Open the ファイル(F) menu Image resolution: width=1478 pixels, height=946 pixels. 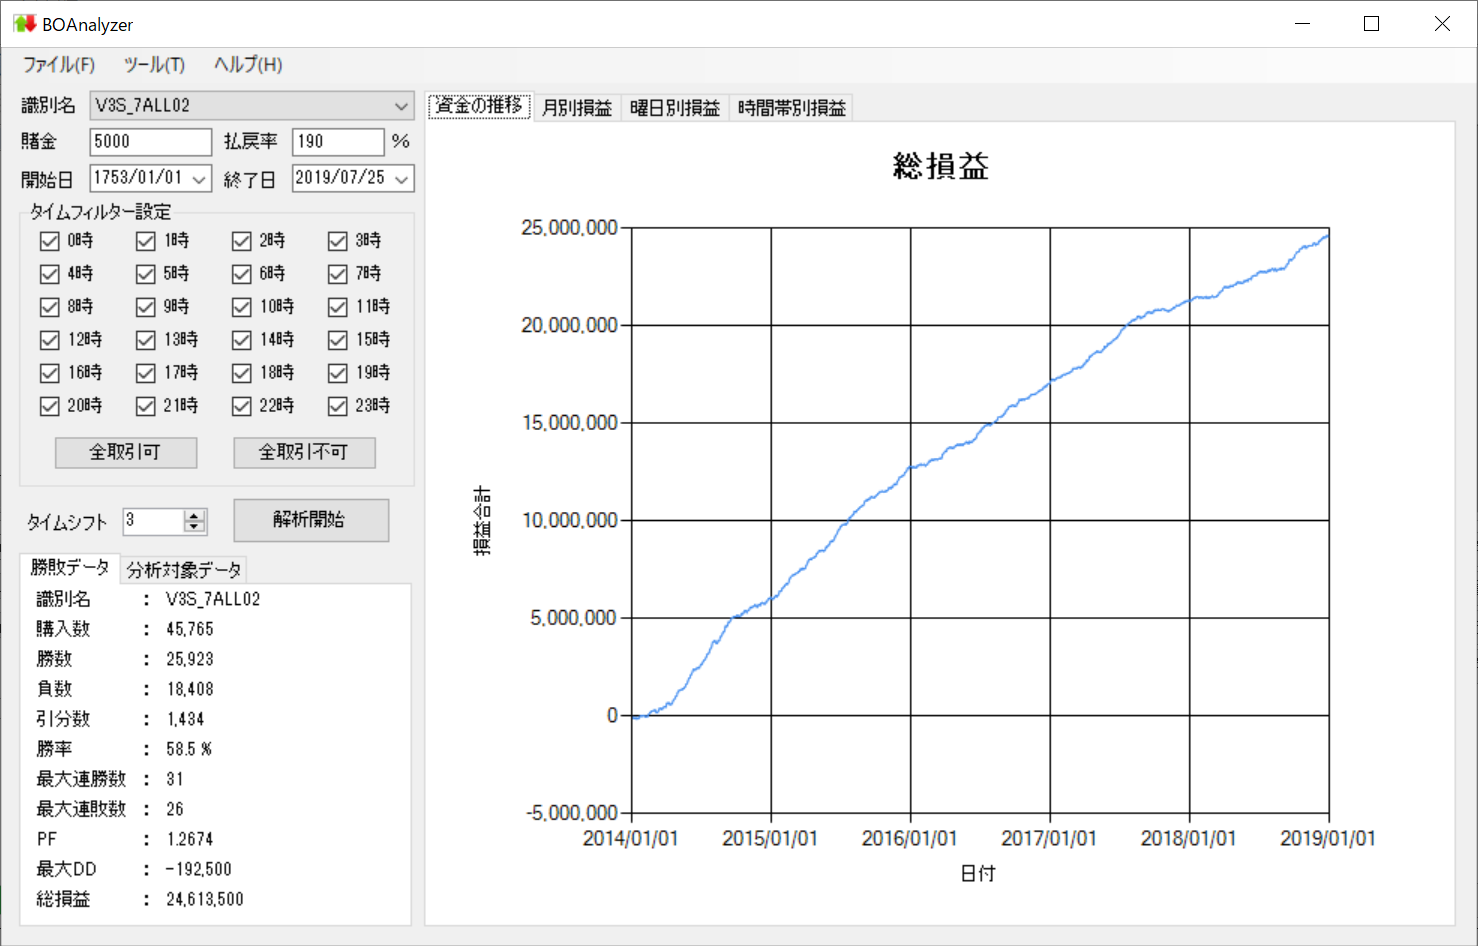[59, 65]
